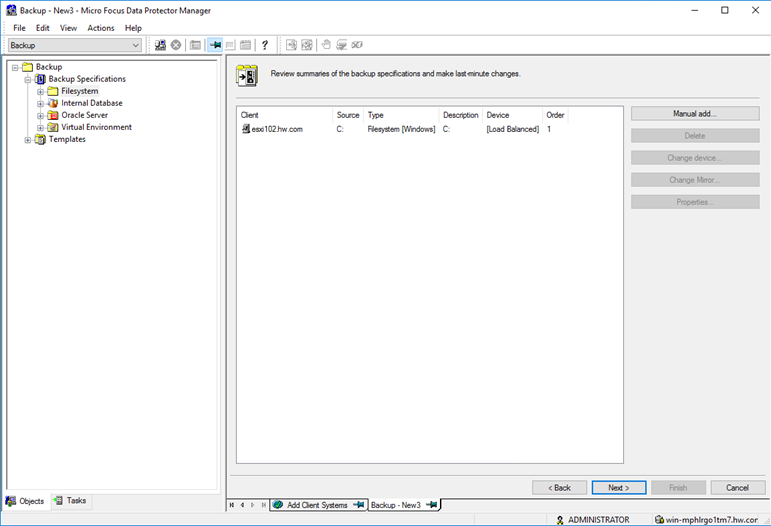Select the Backup - New3 tab
The image size is (771, 526).
click(x=404, y=505)
